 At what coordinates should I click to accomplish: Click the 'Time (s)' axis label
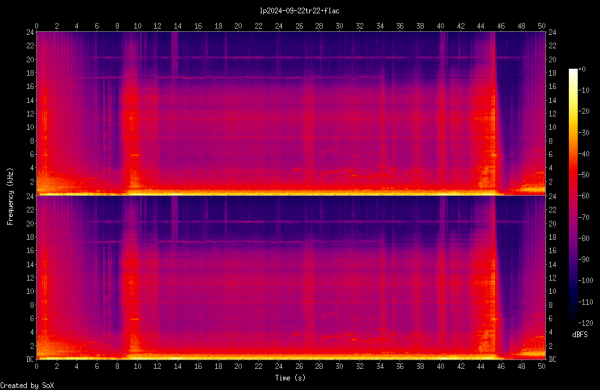tap(290, 378)
